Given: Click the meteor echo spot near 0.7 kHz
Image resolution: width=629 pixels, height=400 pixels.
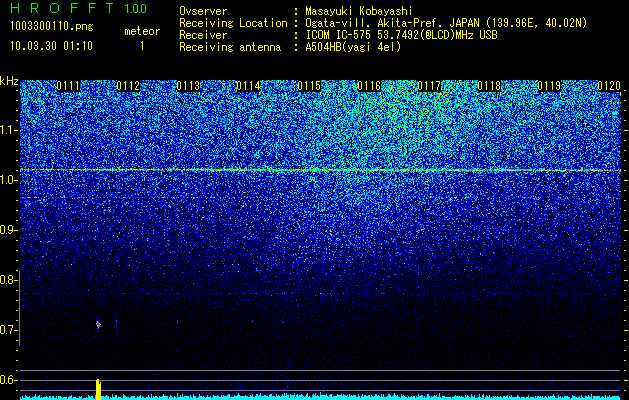Looking at the screenshot, I should pyautogui.click(x=98, y=325).
